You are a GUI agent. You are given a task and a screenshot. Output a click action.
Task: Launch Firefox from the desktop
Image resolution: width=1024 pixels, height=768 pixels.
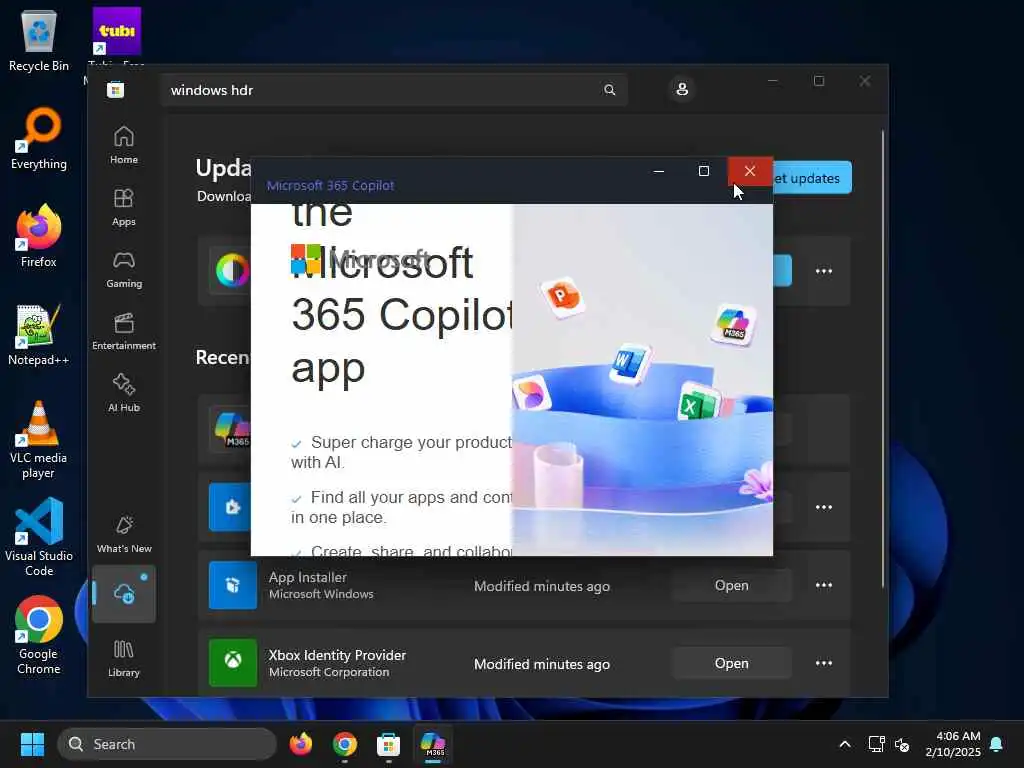39,236
